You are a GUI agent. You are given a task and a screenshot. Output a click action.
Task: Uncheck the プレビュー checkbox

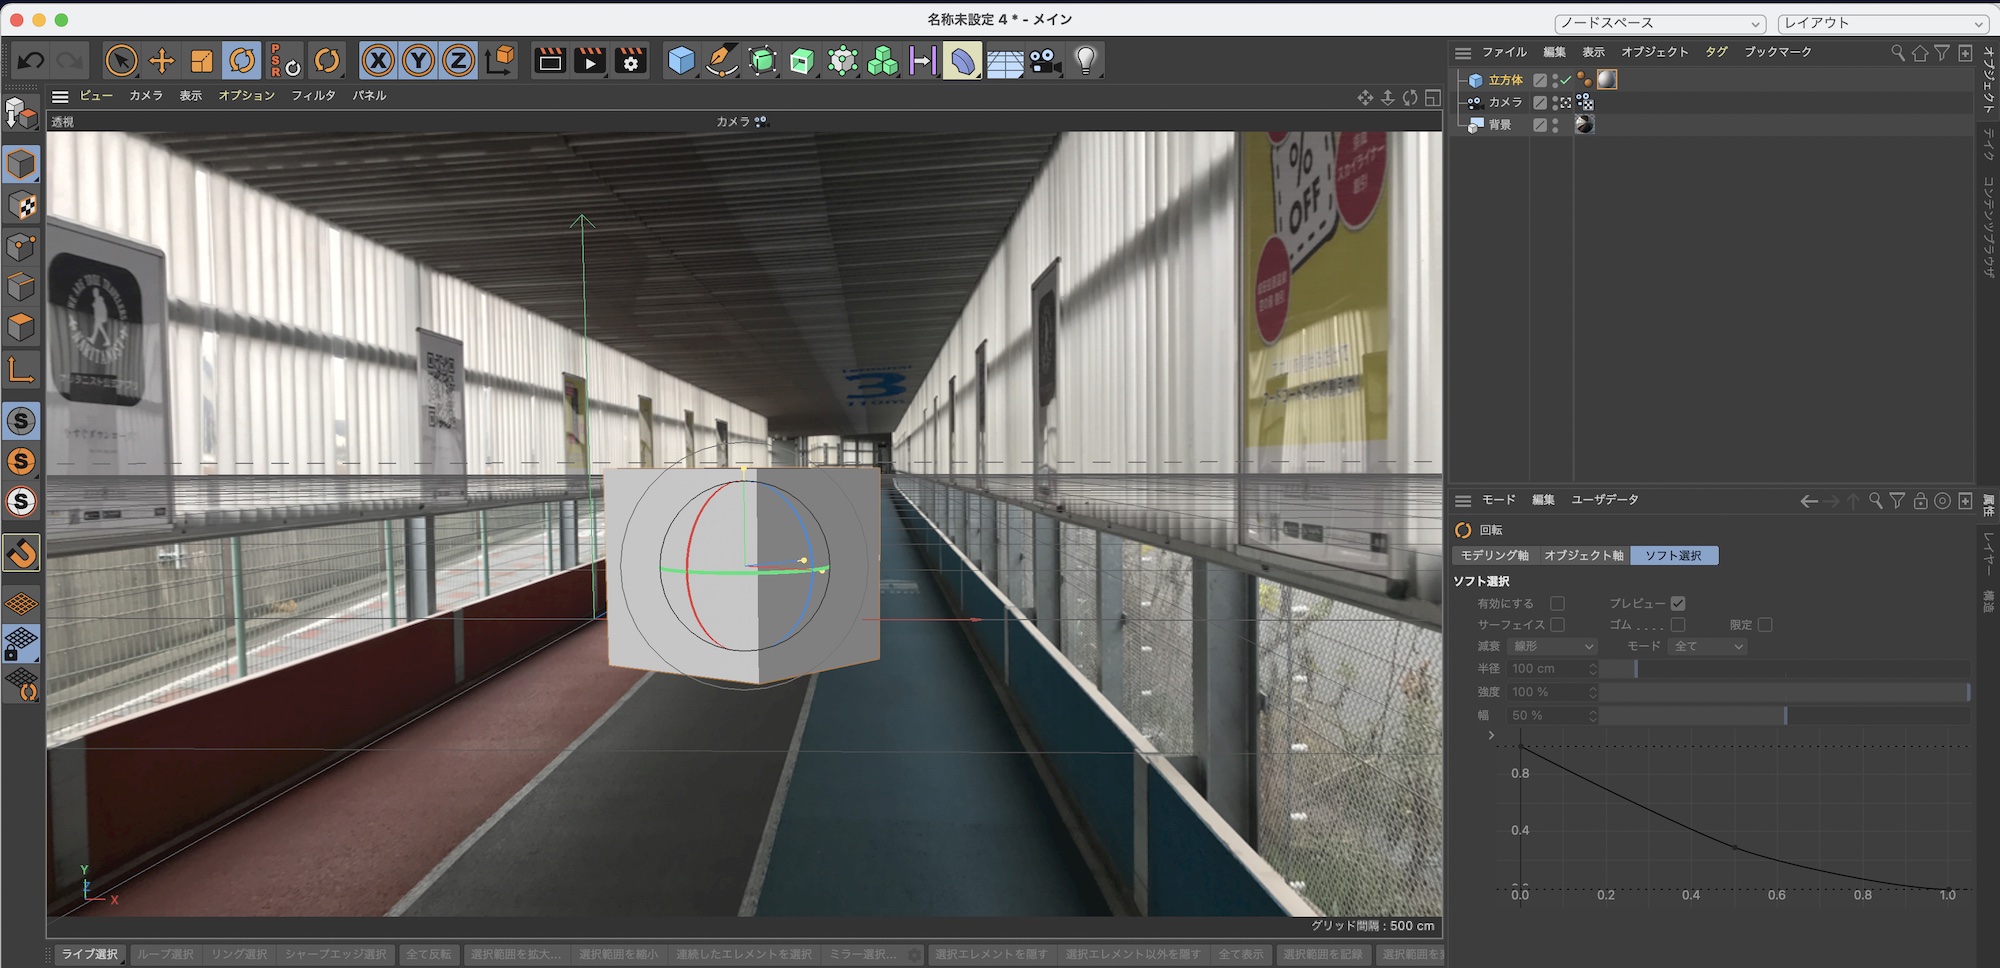[x=1678, y=603]
